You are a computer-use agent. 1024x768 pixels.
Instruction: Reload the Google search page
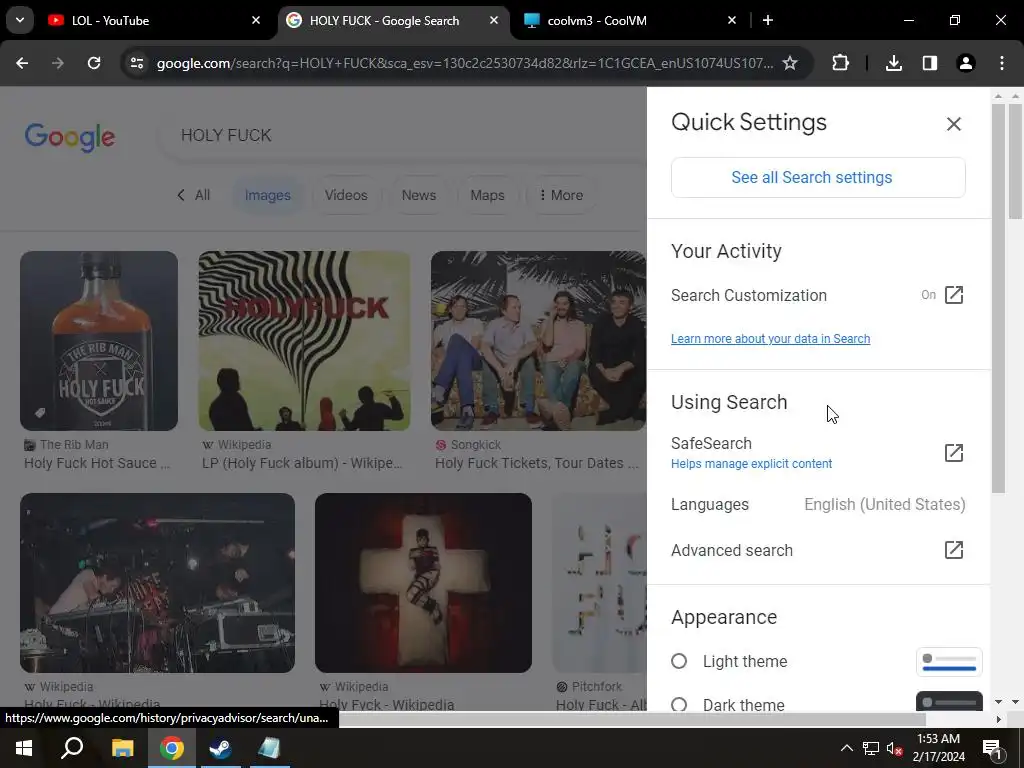(x=94, y=63)
